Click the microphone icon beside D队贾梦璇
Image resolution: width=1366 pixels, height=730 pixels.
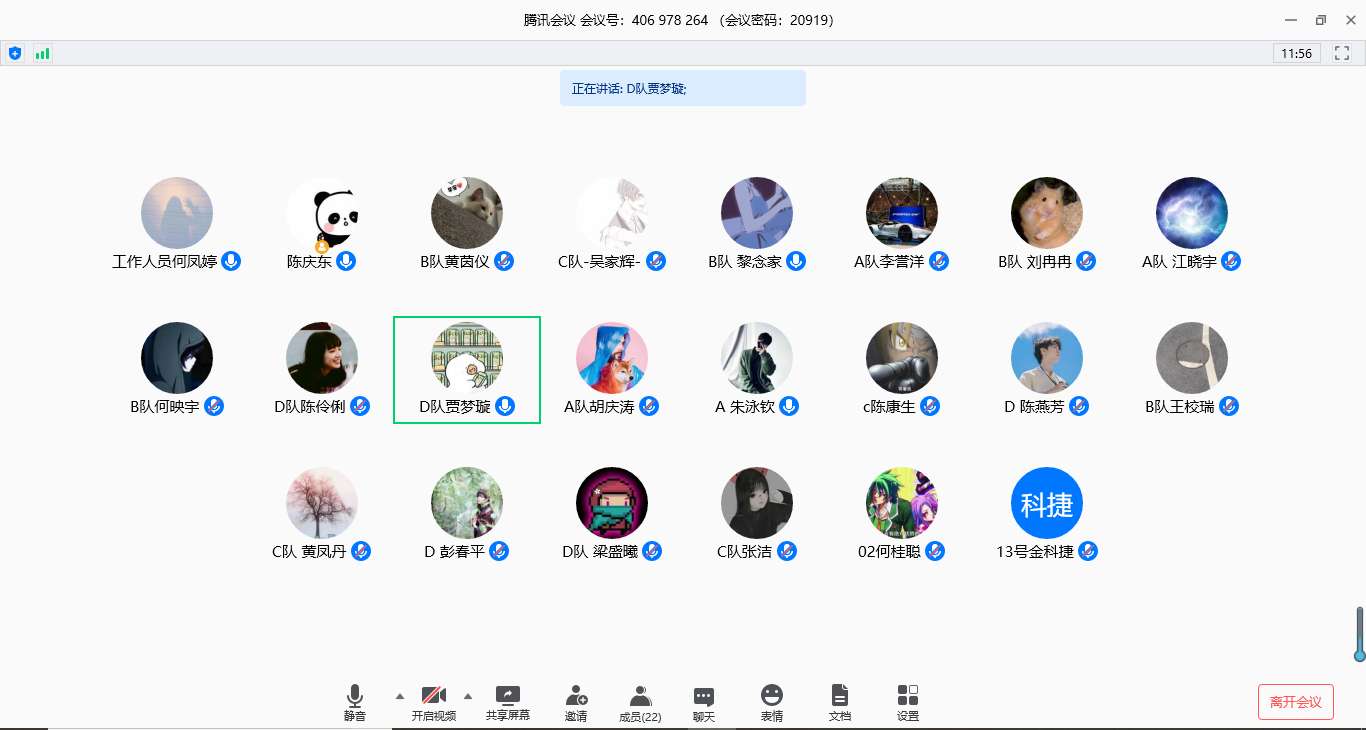(x=505, y=406)
